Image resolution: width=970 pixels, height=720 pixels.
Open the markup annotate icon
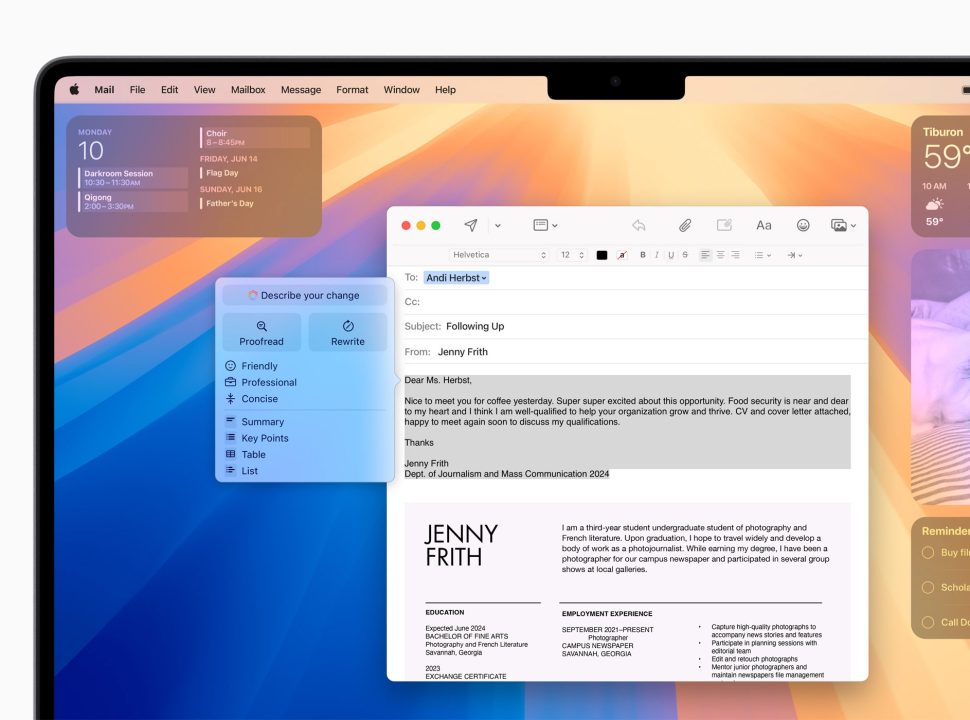point(724,225)
